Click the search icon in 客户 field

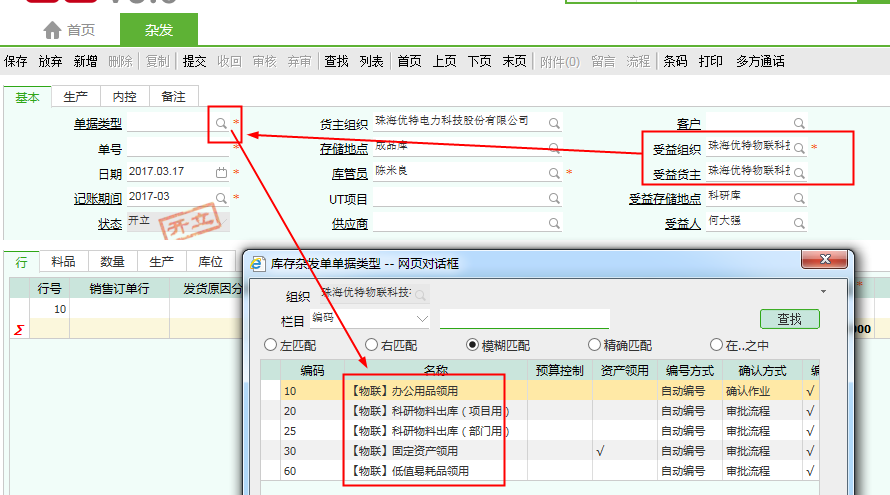[x=799, y=124]
